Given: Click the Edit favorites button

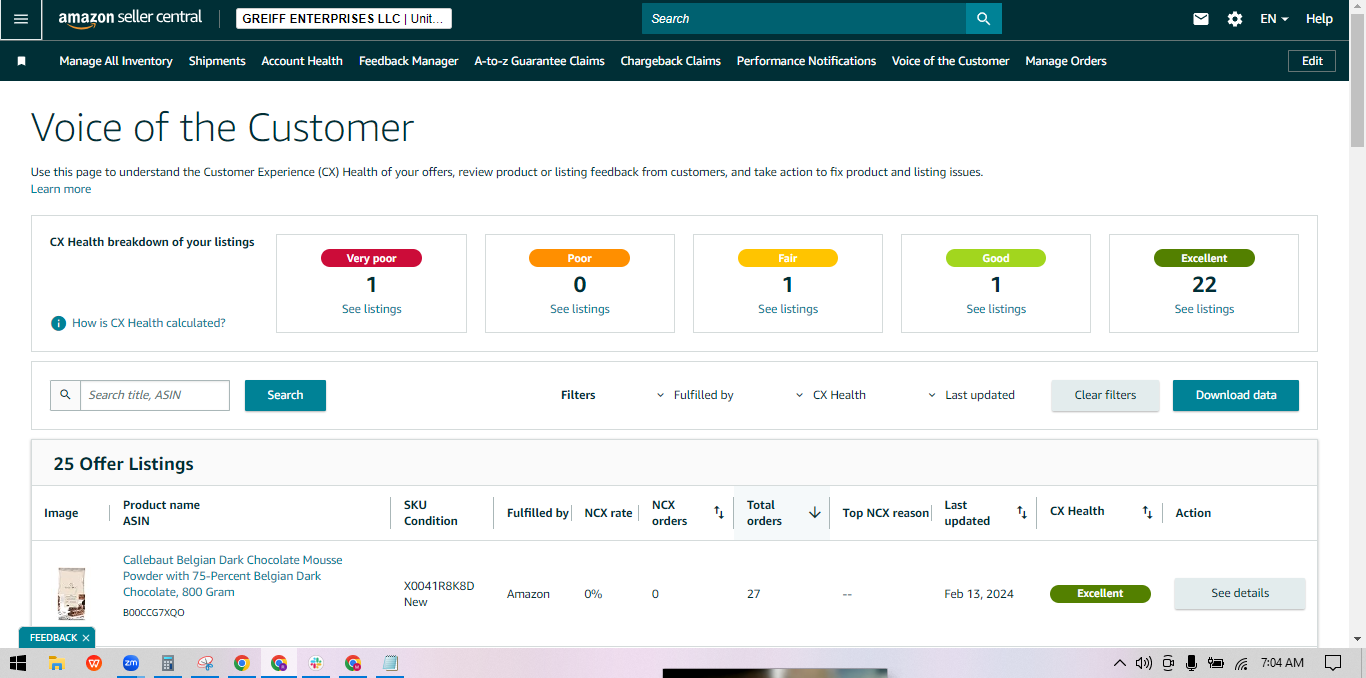Looking at the screenshot, I should coord(1312,61).
